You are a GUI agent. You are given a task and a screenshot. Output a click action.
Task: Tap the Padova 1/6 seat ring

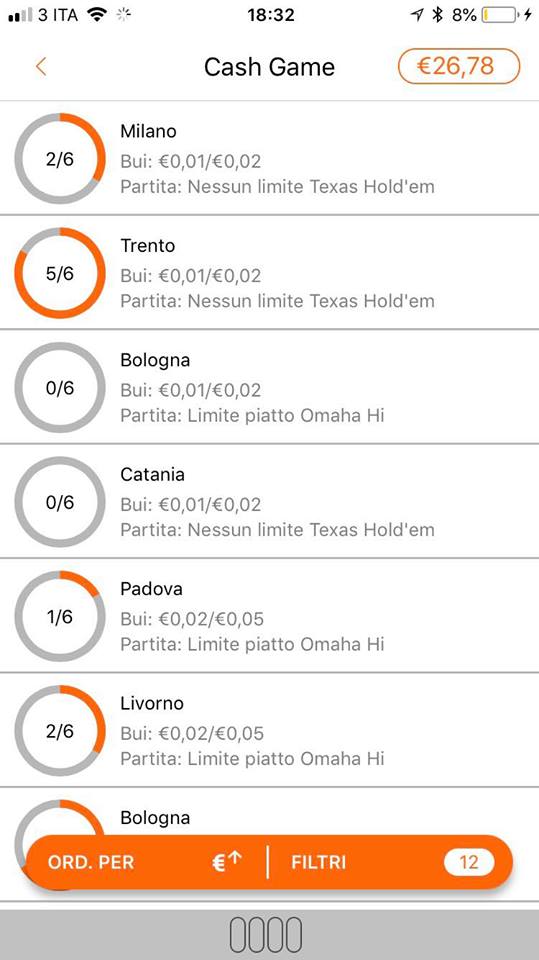coord(60,617)
